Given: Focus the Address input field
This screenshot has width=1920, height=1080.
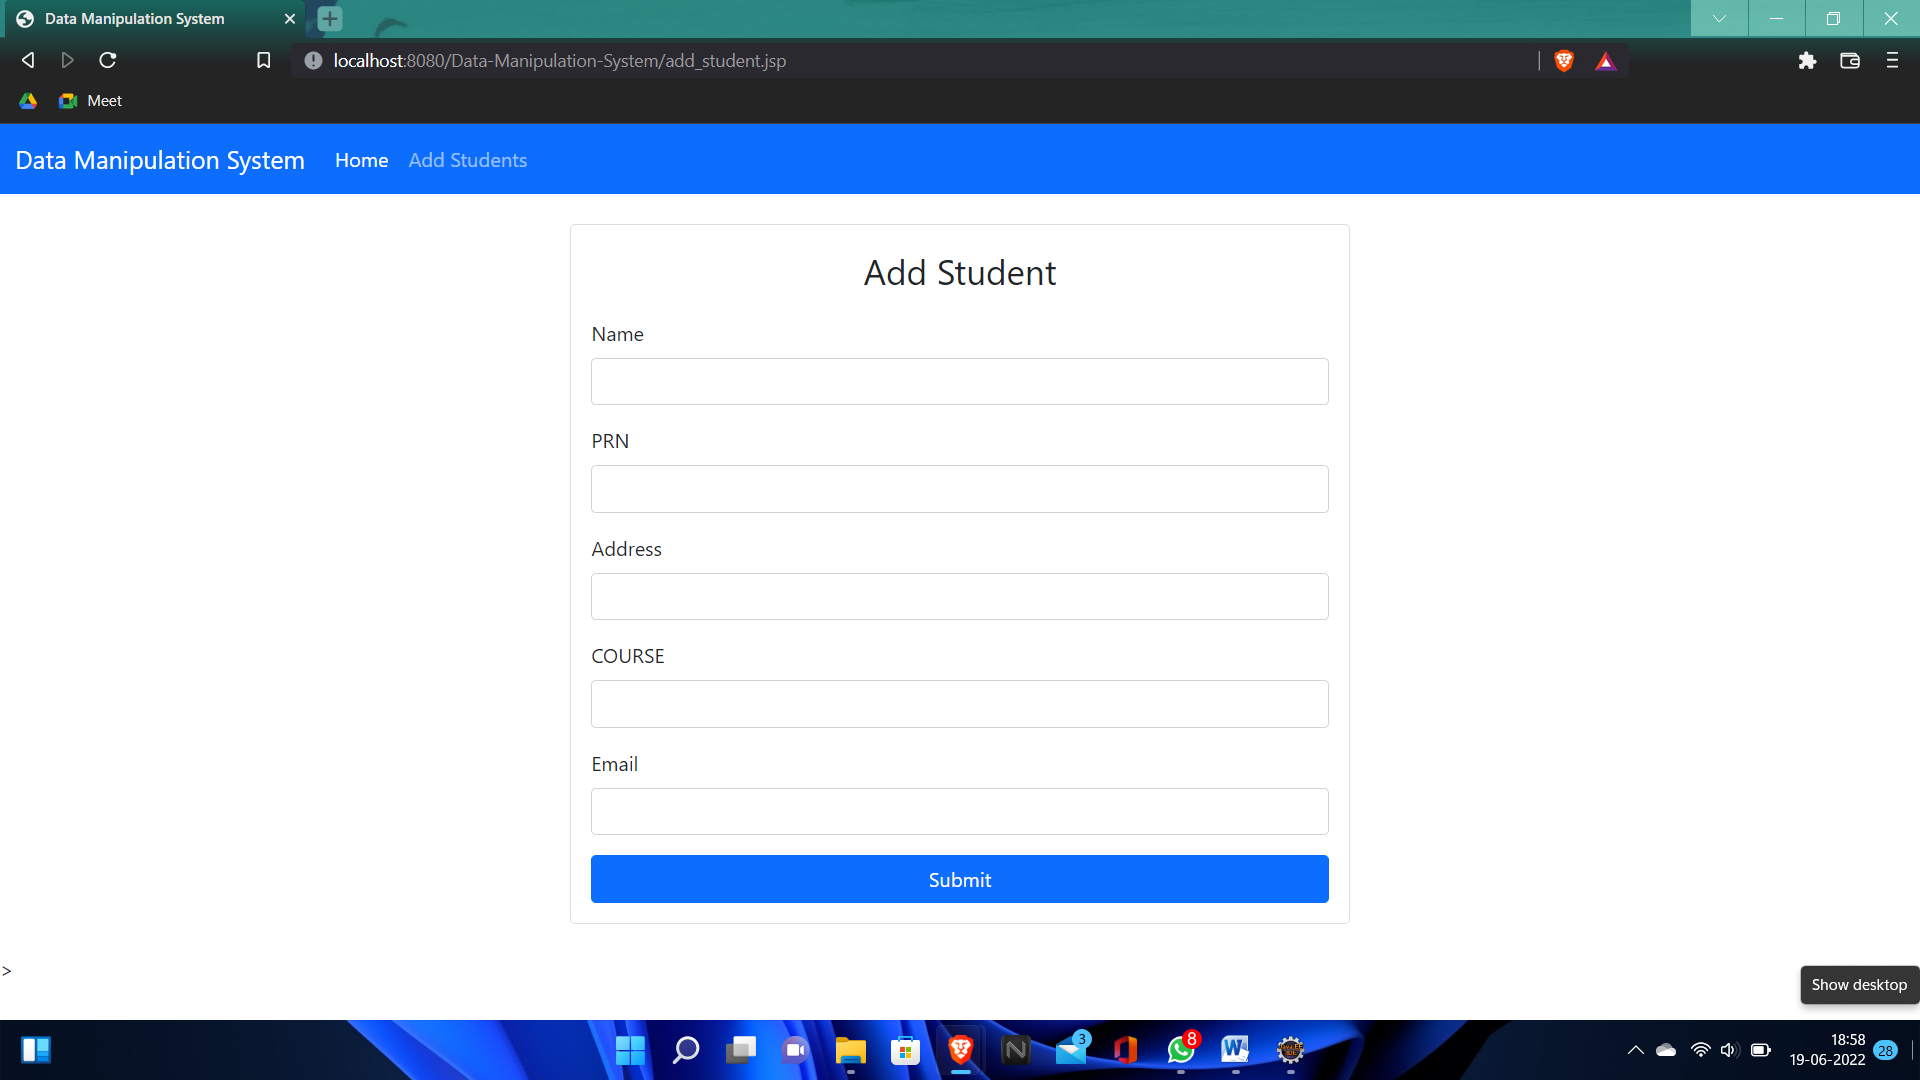Looking at the screenshot, I should [x=960, y=597].
